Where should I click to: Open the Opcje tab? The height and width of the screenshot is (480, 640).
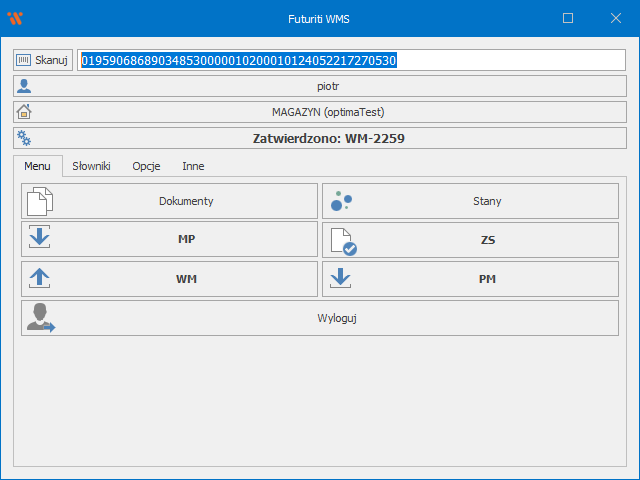point(146,166)
